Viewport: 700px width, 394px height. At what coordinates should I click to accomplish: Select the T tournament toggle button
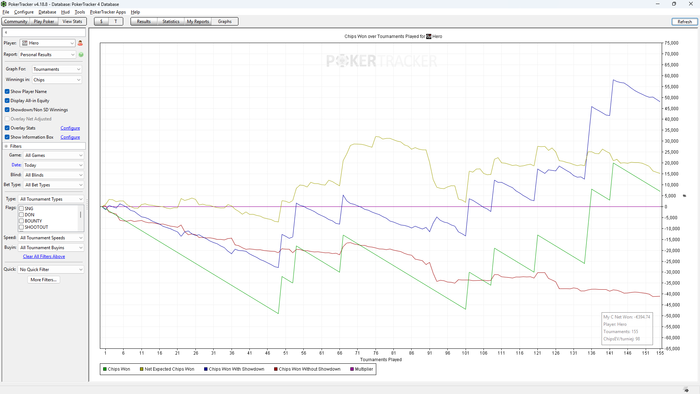tap(116, 21)
